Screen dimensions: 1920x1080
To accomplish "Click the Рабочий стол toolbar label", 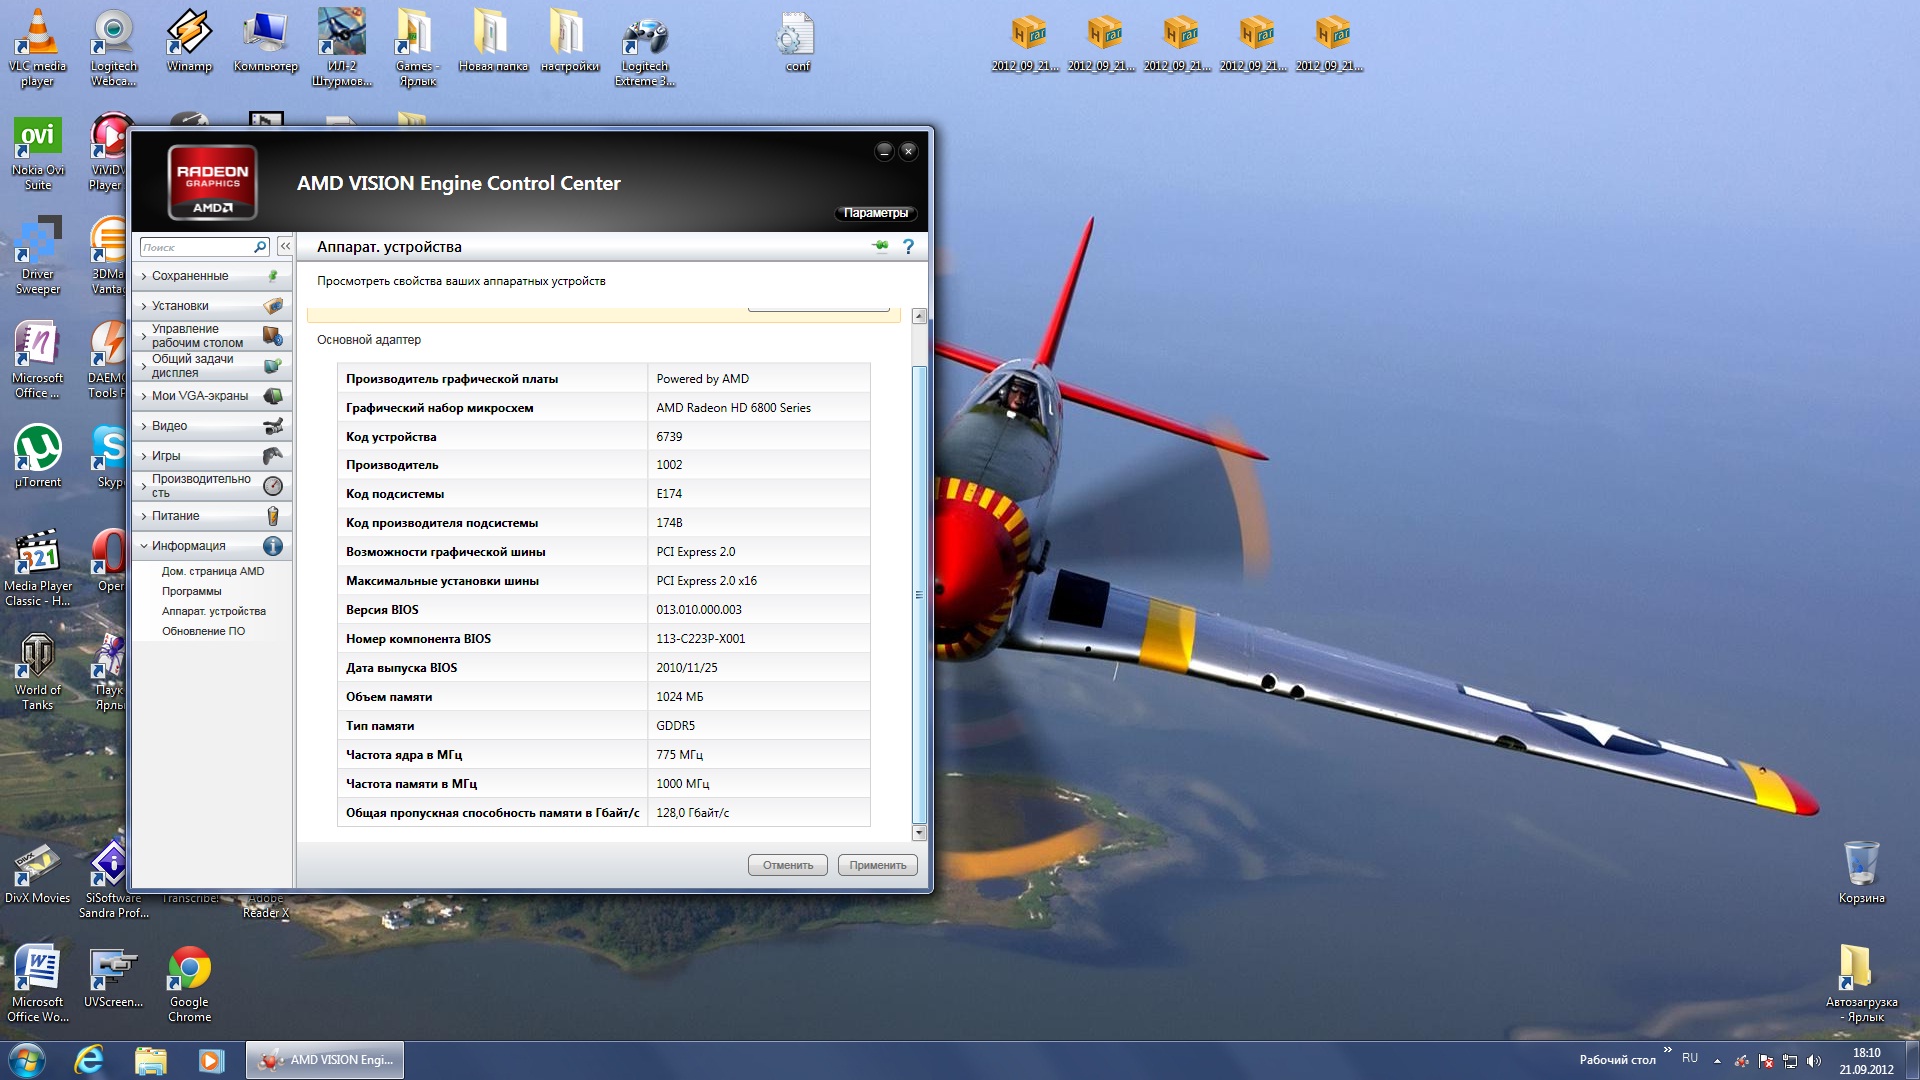I will click(1617, 1060).
